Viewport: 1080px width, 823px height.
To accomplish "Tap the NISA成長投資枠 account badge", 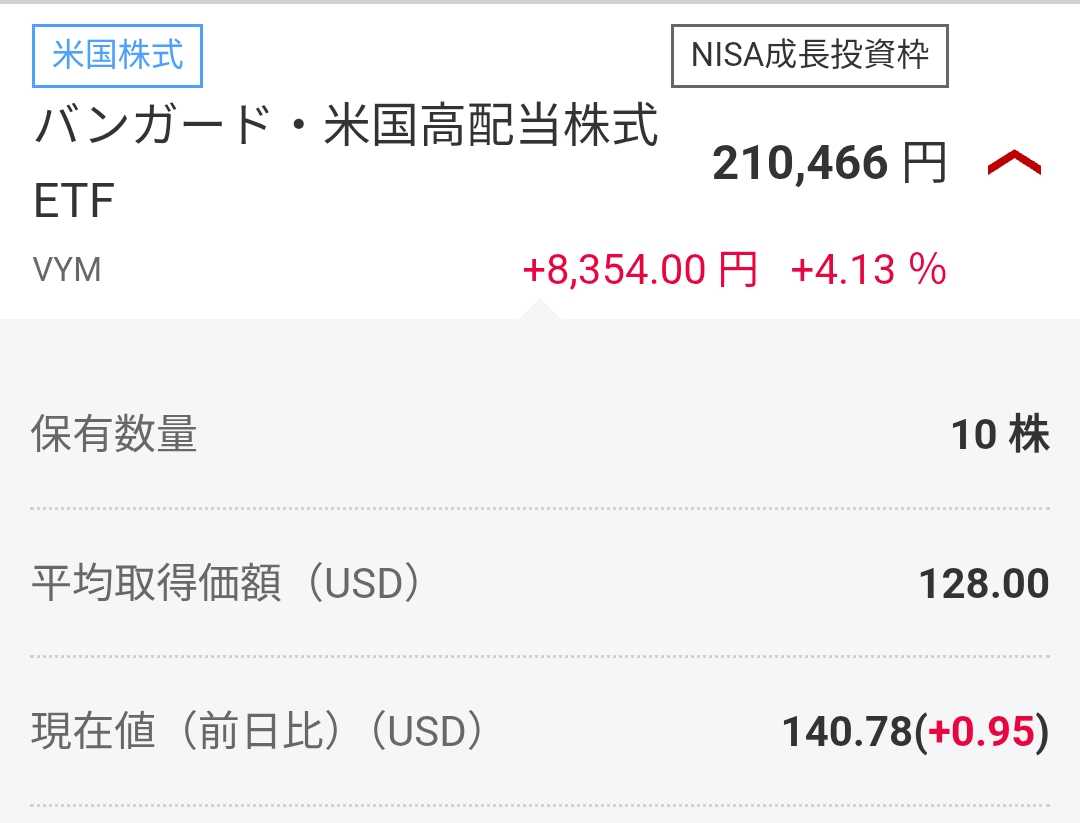I will tap(809, 54).
